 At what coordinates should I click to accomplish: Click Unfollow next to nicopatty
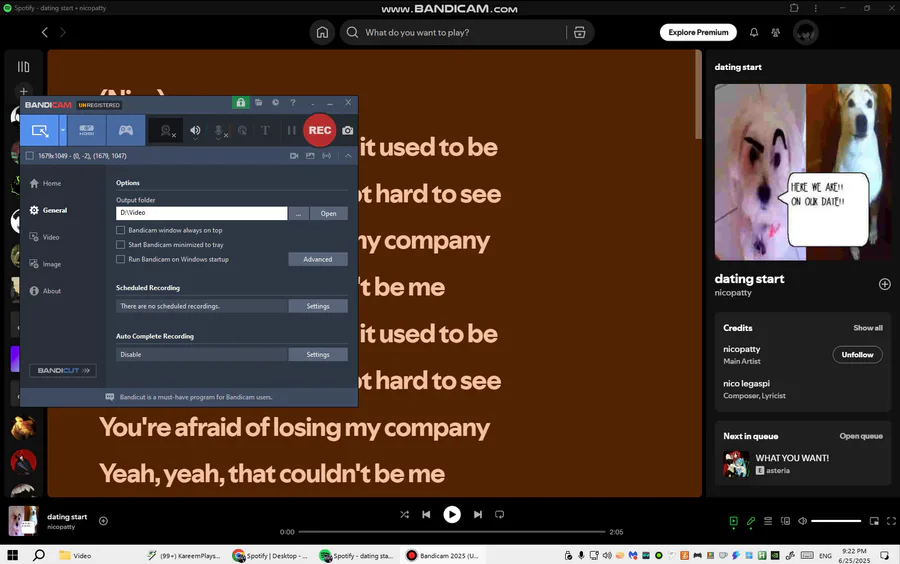tap(858, 355)
